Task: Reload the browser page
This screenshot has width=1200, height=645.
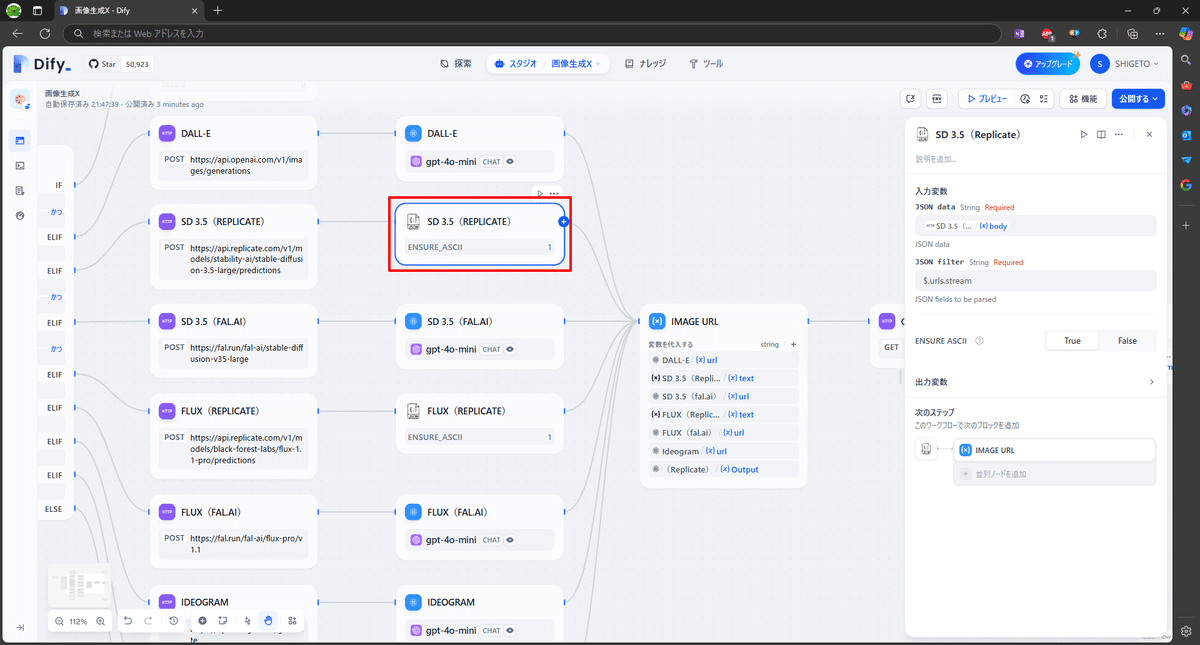Action: point(45,33)
